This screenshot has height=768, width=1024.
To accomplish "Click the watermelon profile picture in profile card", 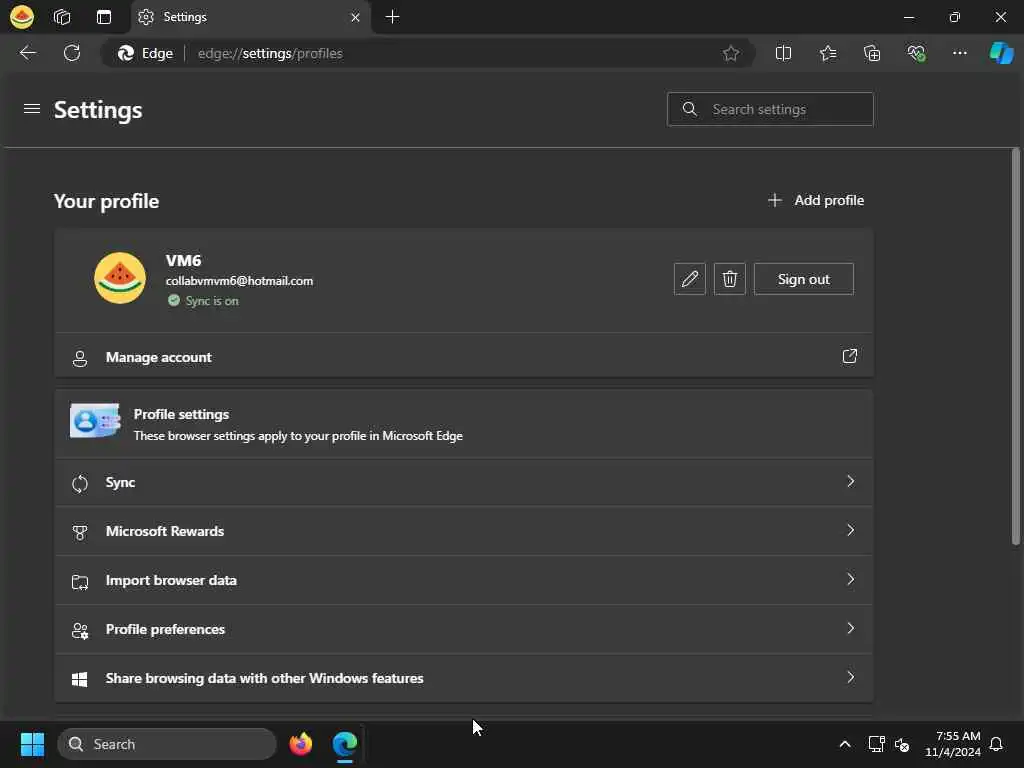I will (x=120, y=278).
